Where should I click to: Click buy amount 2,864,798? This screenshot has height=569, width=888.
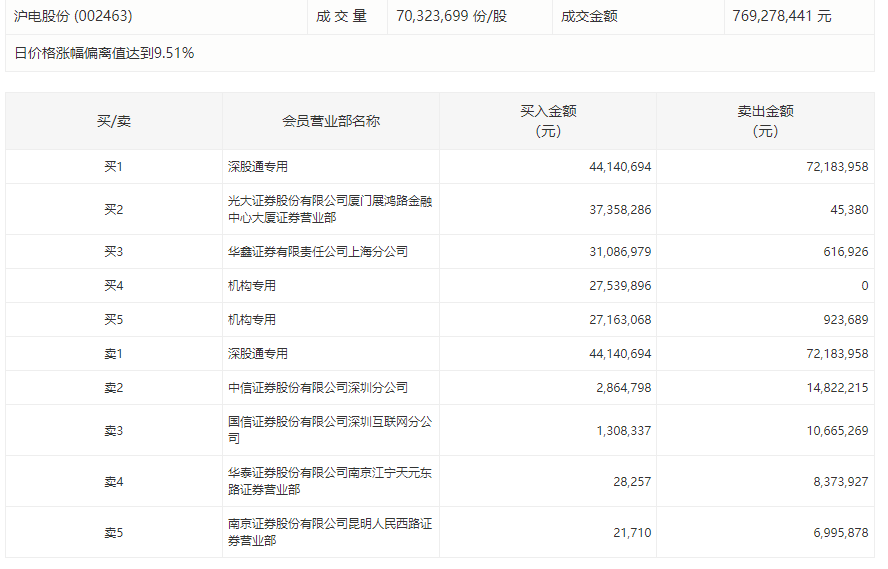tap(624, 387)
